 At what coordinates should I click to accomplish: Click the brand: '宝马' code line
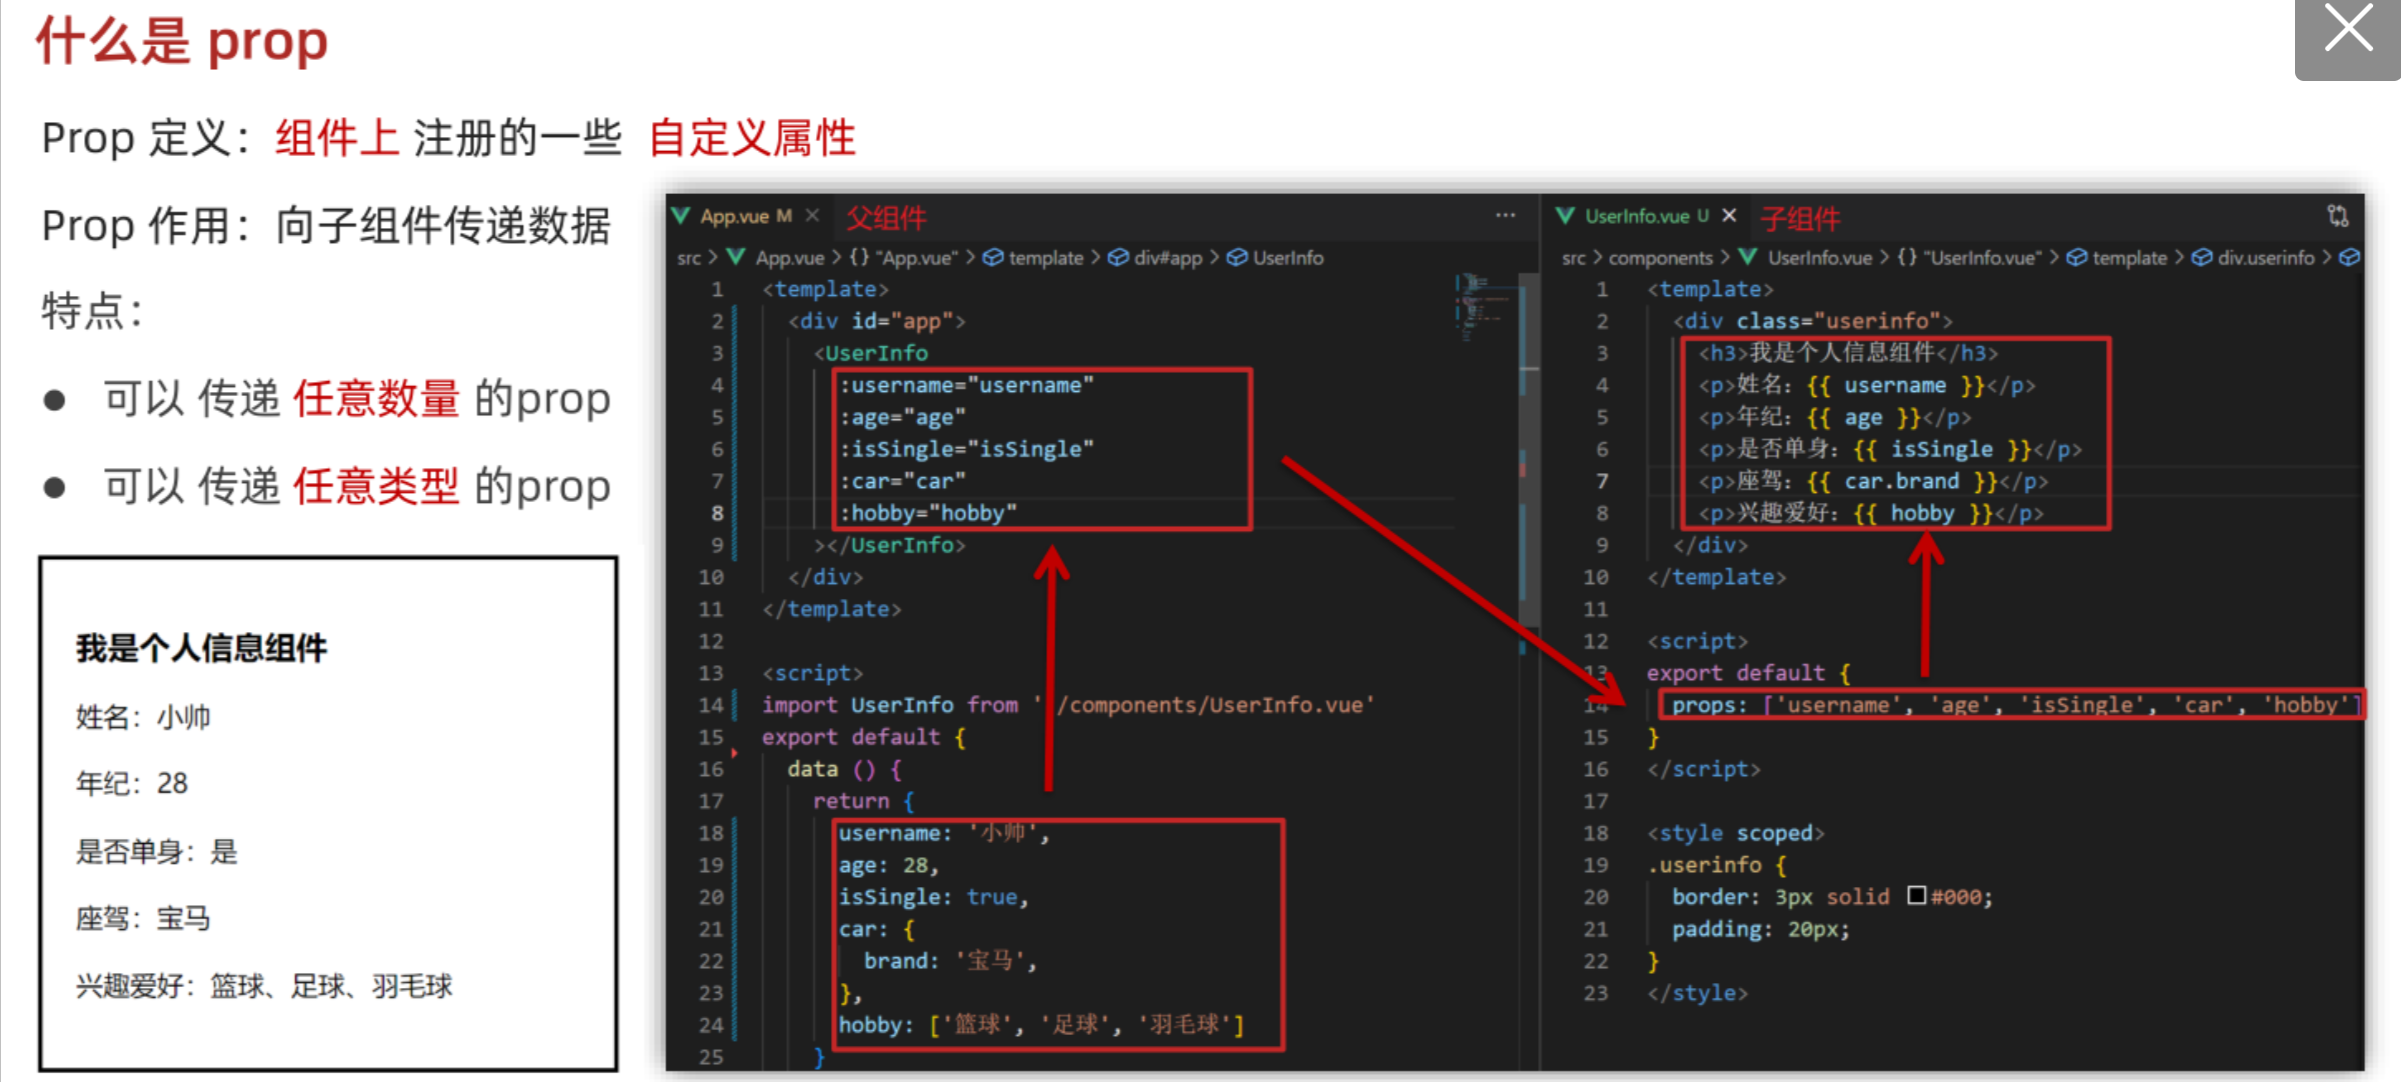[x=950, y=961]
